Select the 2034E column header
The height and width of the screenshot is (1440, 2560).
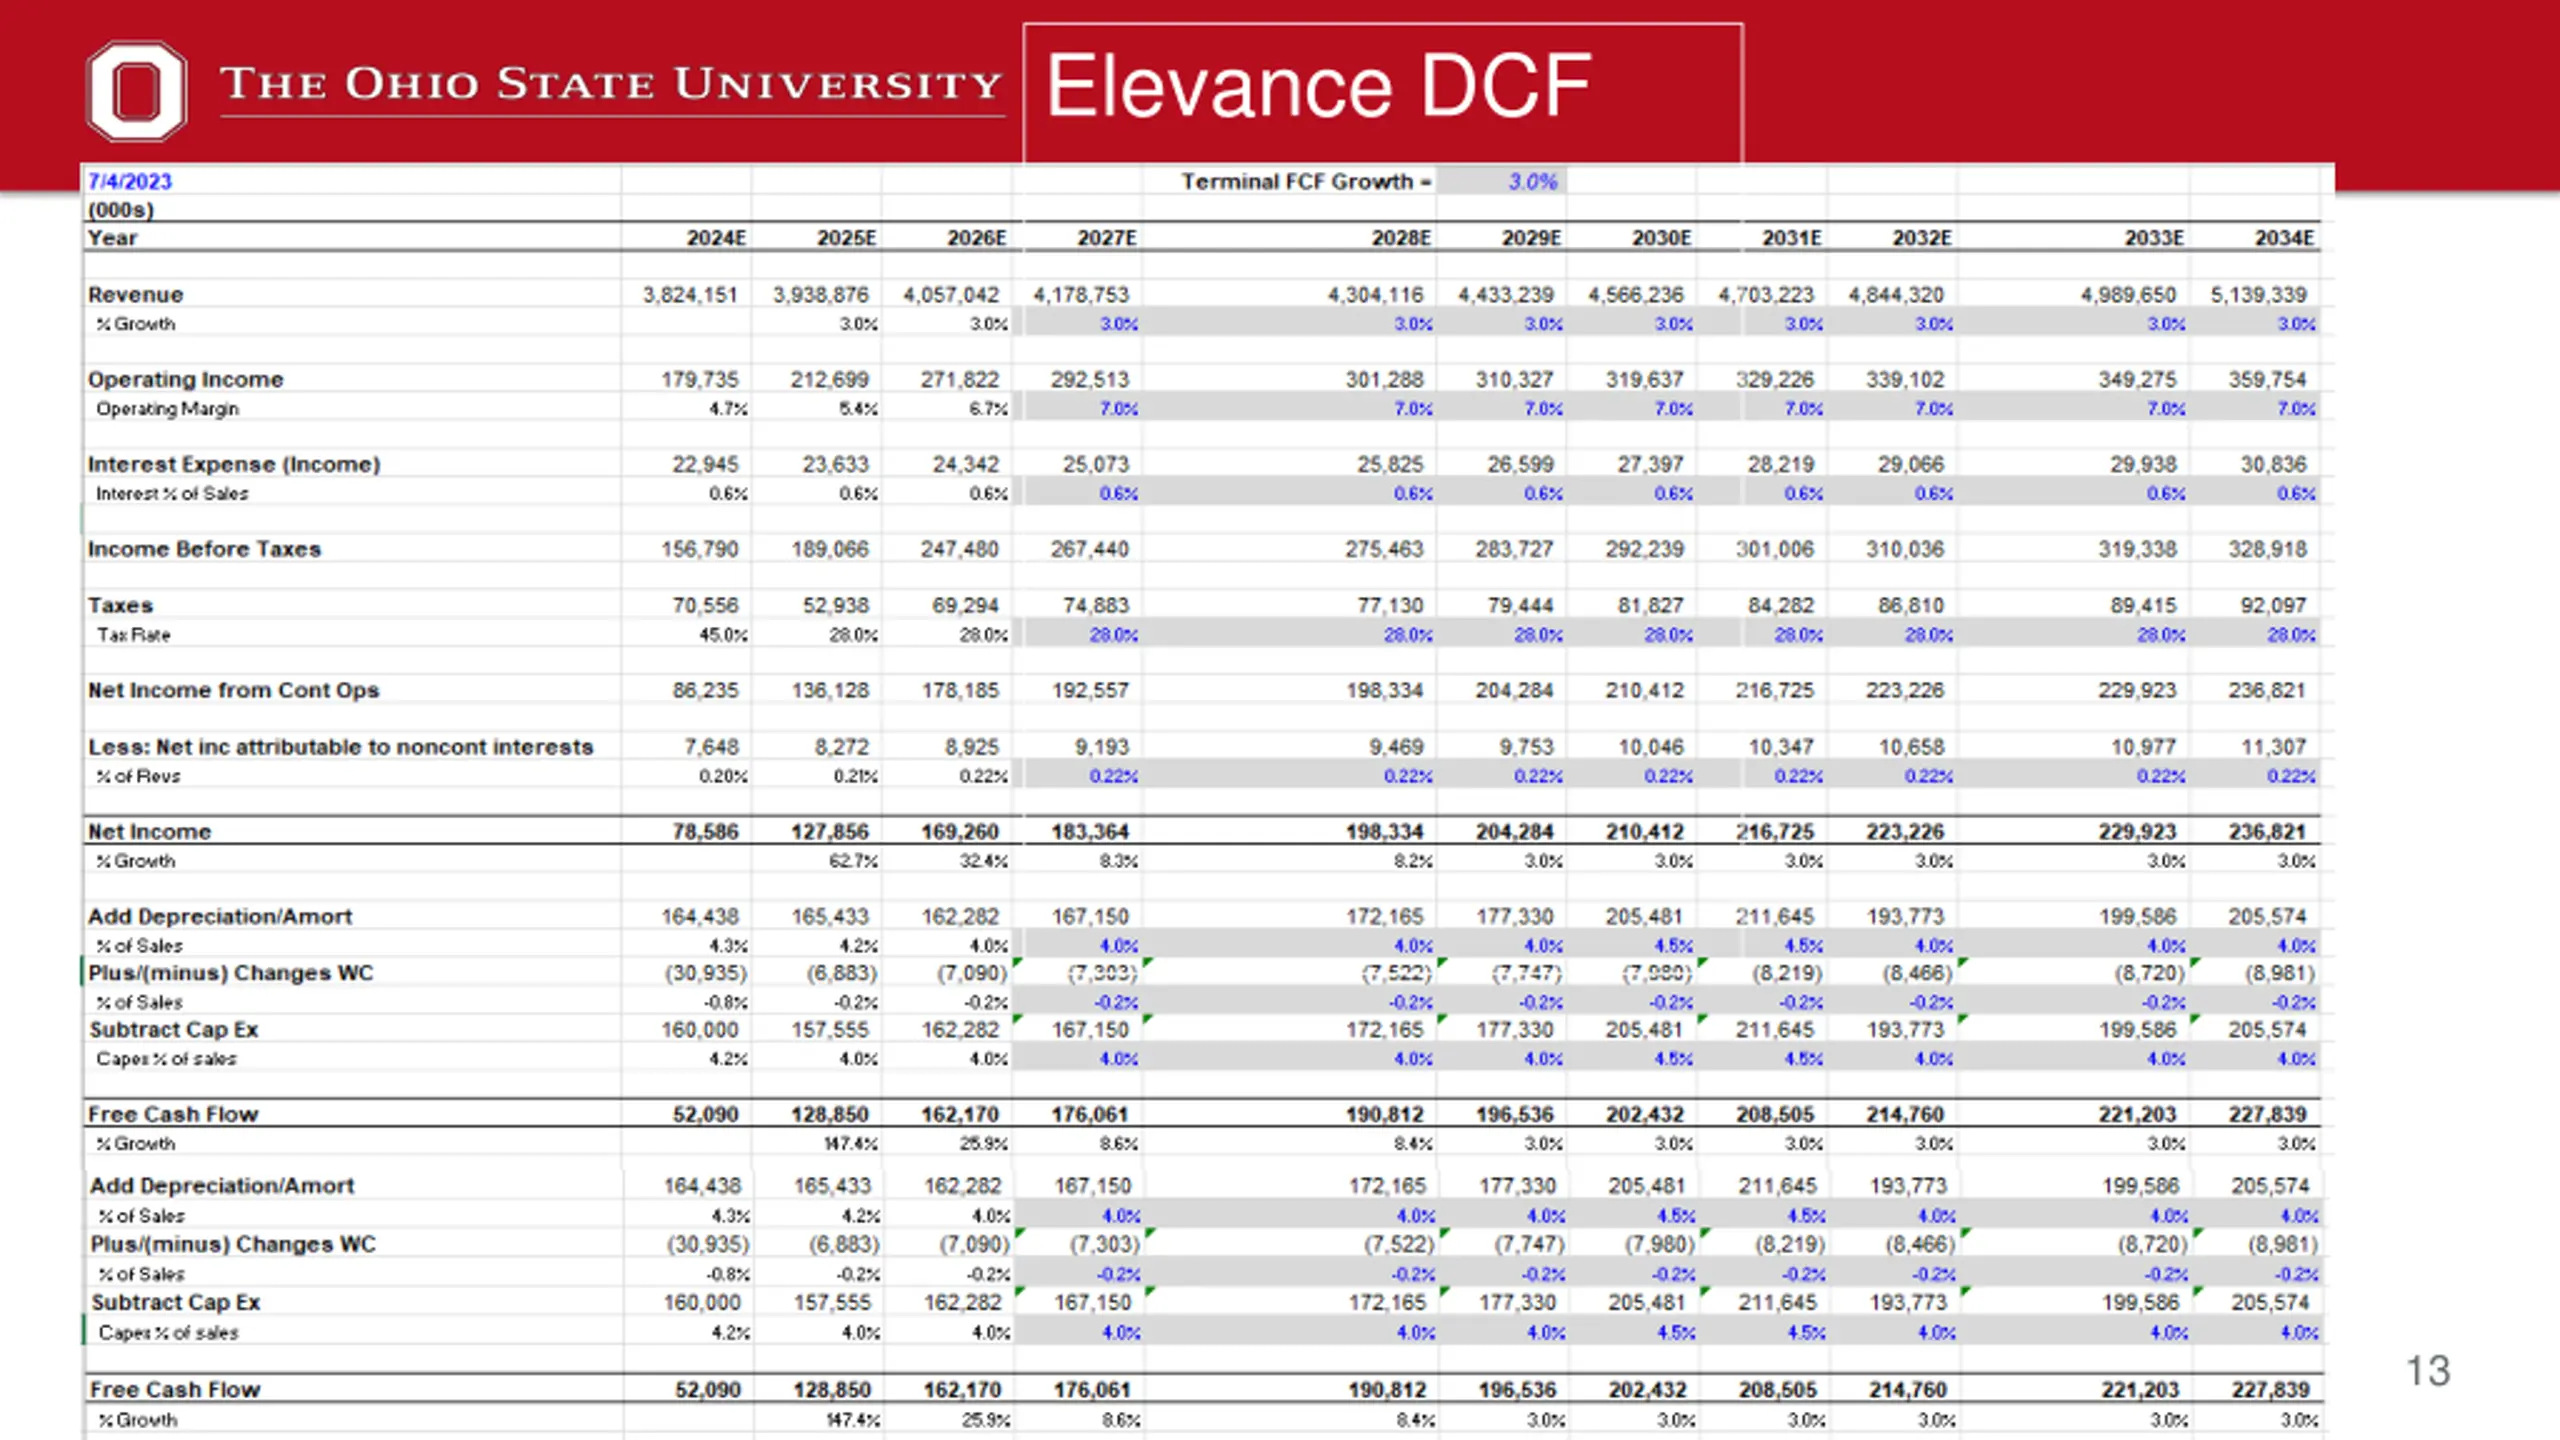click(x=2284, y=238)
